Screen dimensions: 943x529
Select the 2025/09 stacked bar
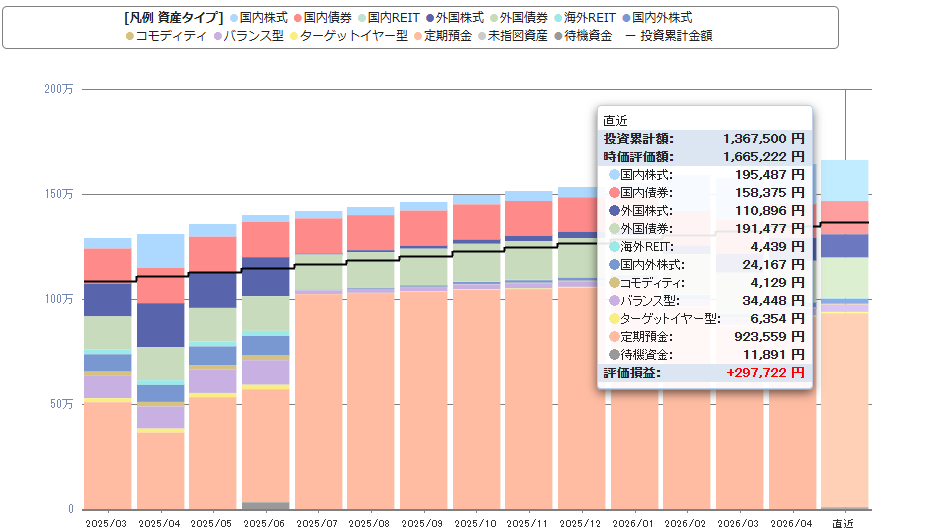(424, 356)
